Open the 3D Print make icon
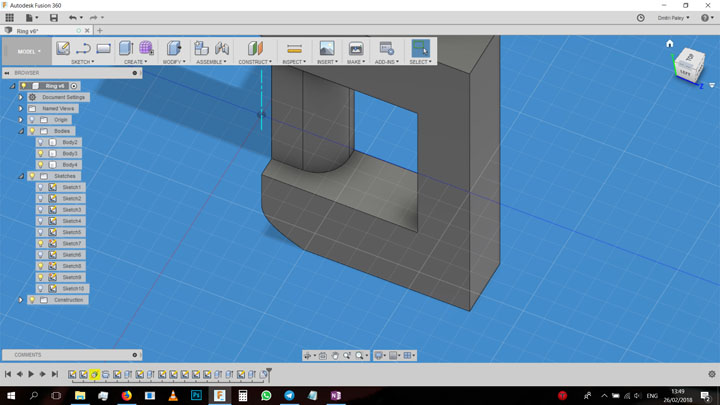The image size is (720, 405). click(x=356, y=48)
